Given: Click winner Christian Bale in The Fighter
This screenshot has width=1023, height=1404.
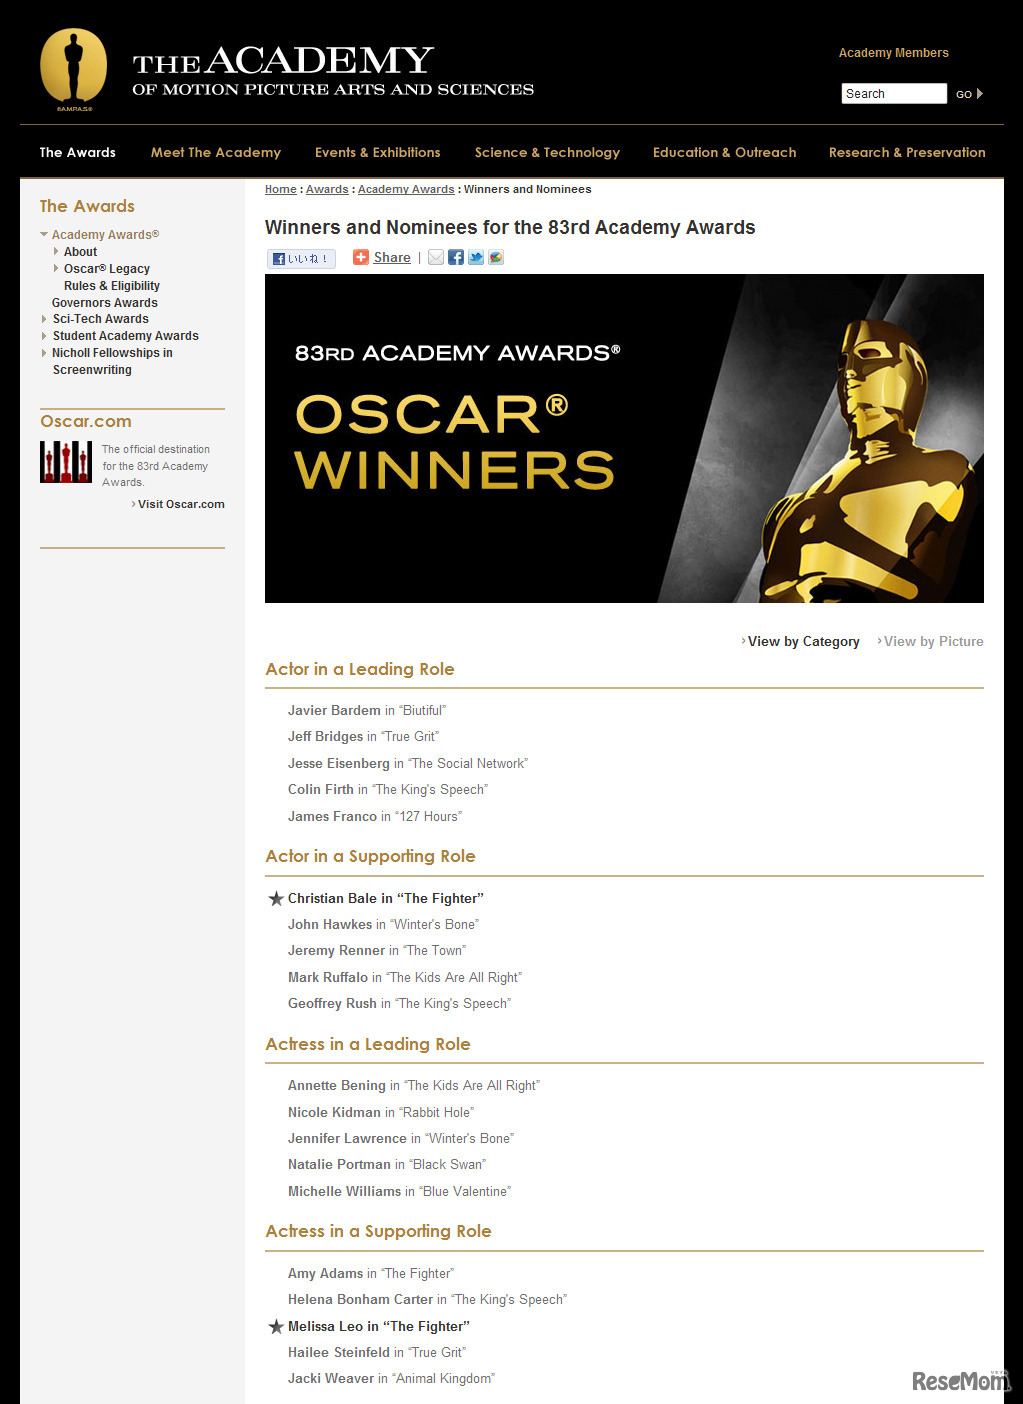Looking at the screenshot, I should (x=386, y=898).
